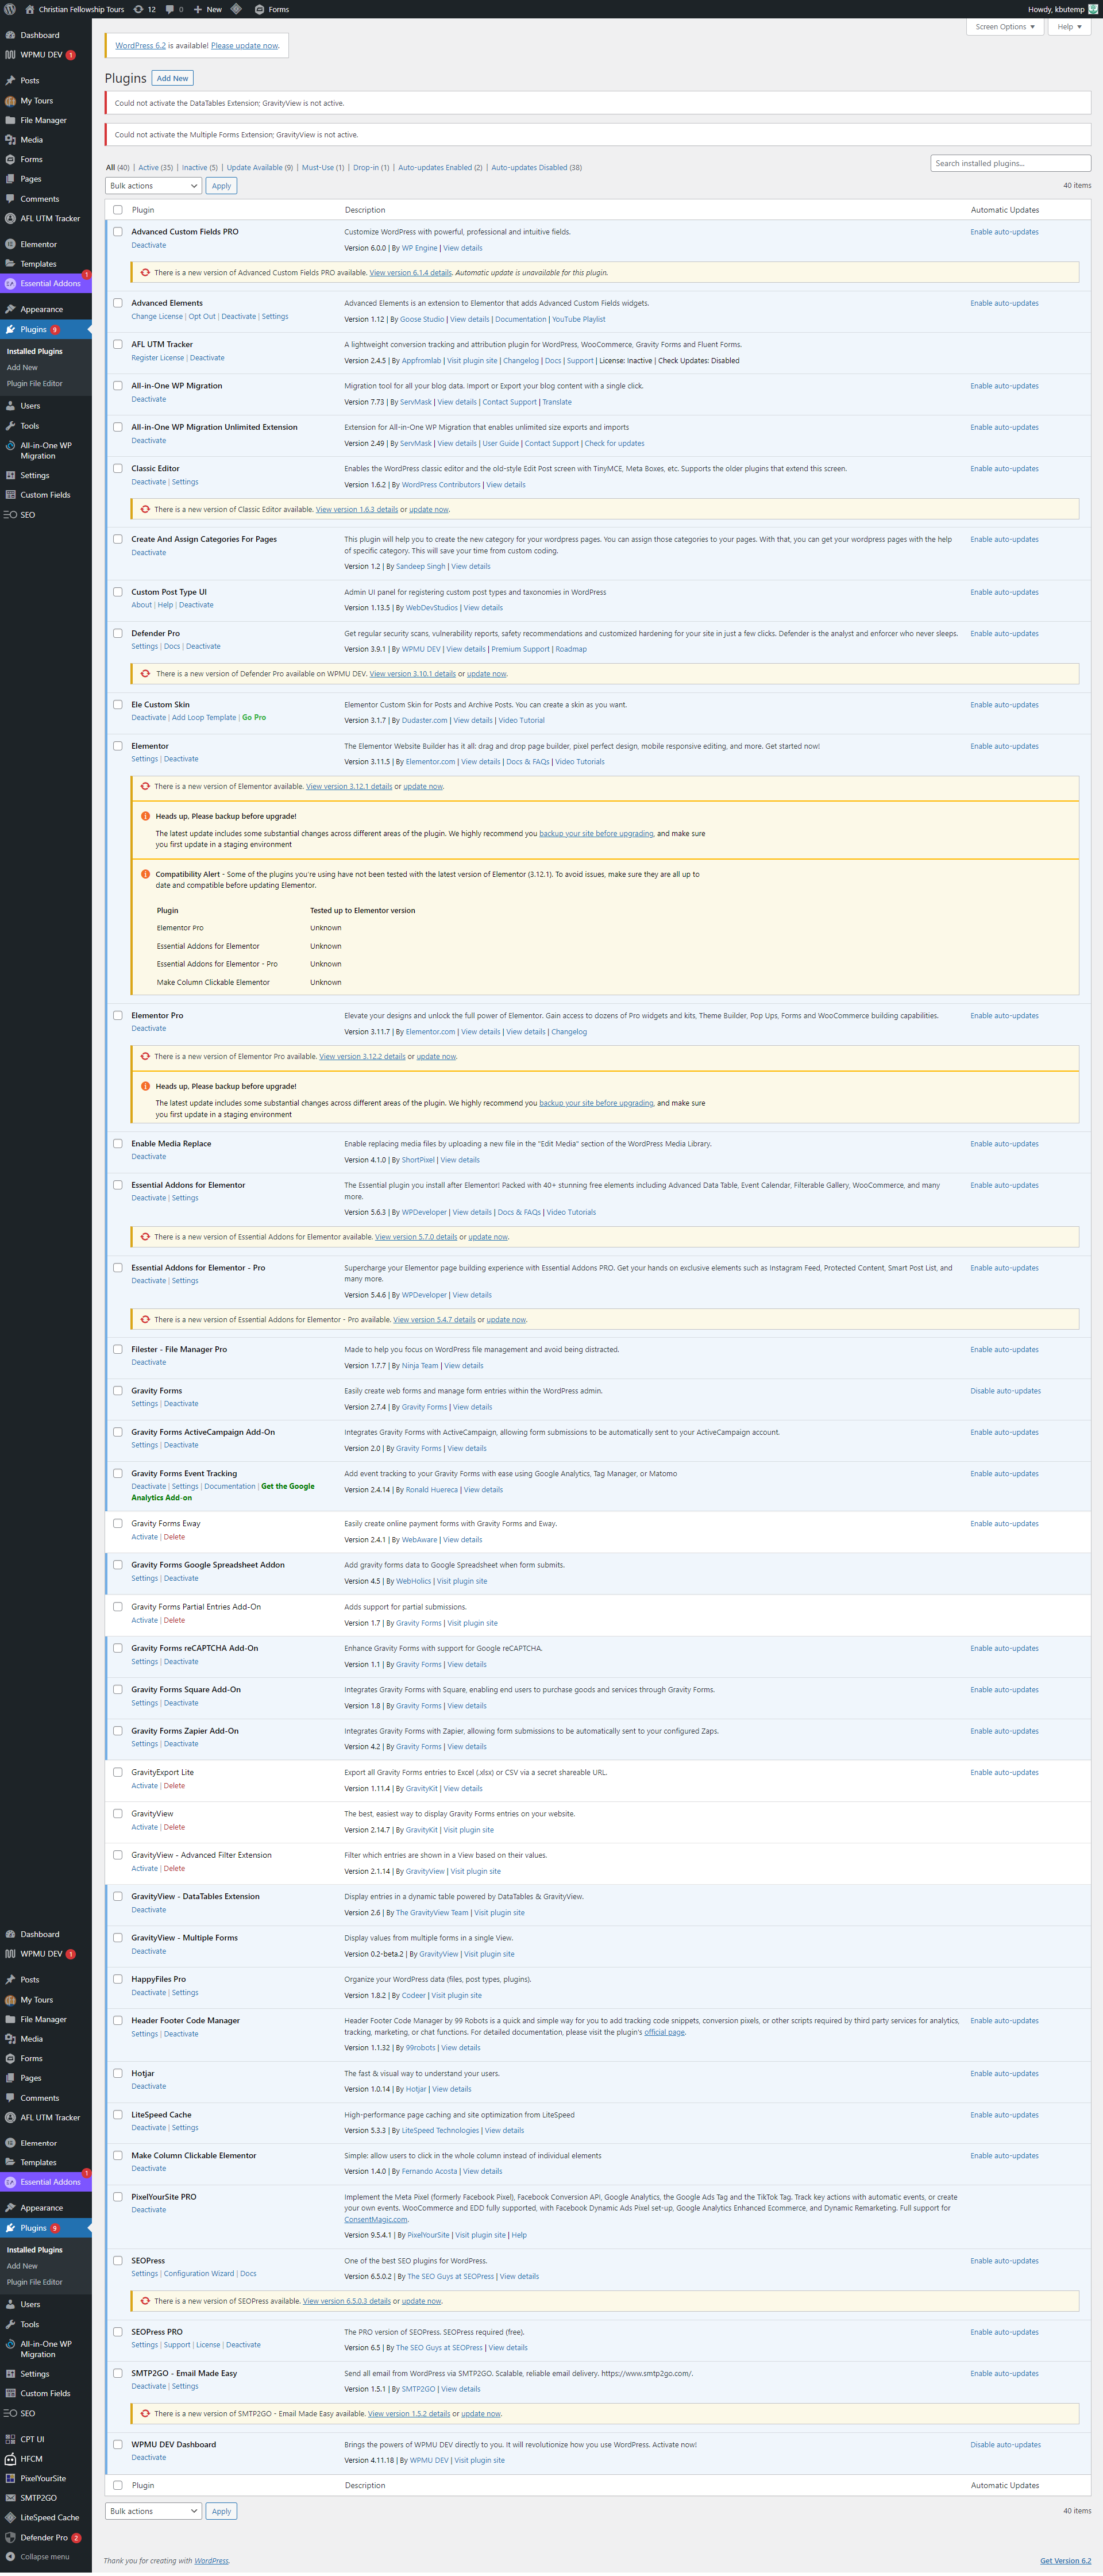Open the top Bulk actions dropdown

point(153,186)
